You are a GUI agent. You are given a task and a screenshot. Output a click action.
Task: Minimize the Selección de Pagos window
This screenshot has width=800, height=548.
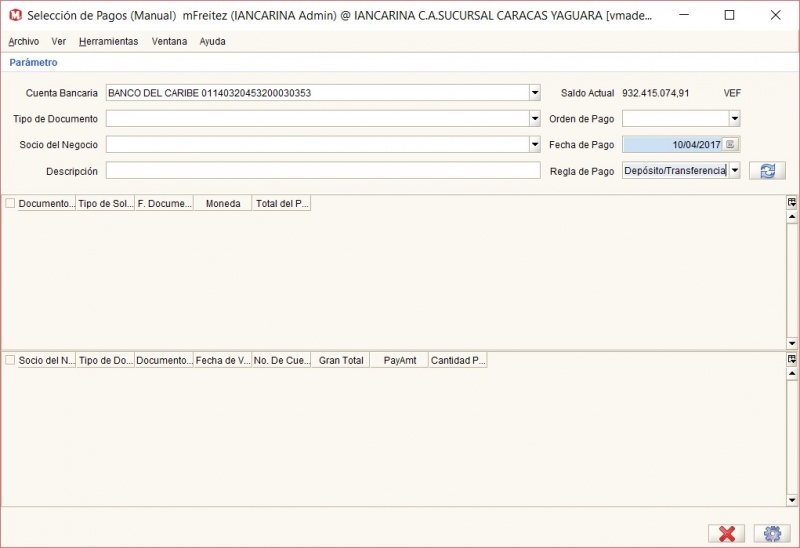684,15
